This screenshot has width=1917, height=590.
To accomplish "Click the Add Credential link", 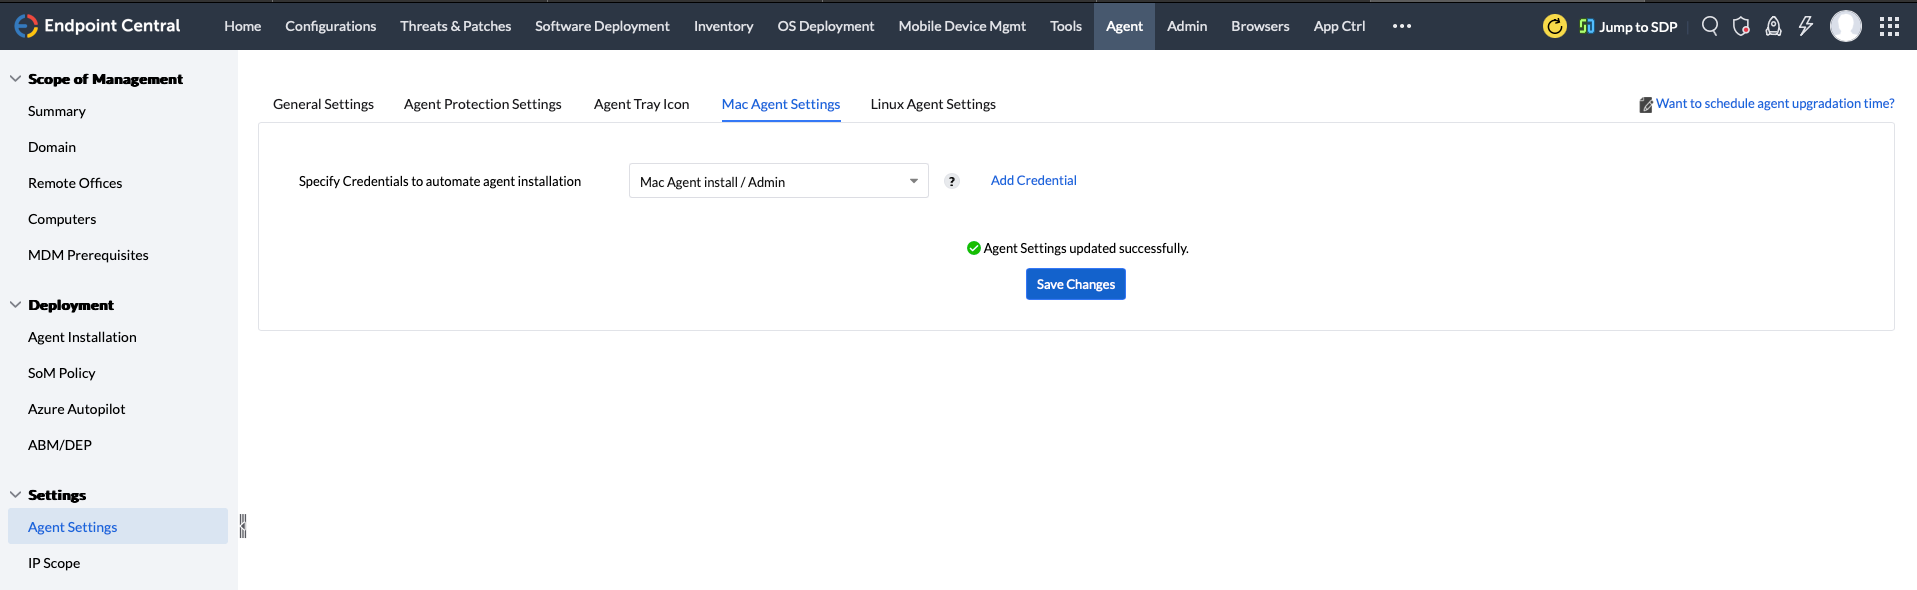I will pos(1034,180).
